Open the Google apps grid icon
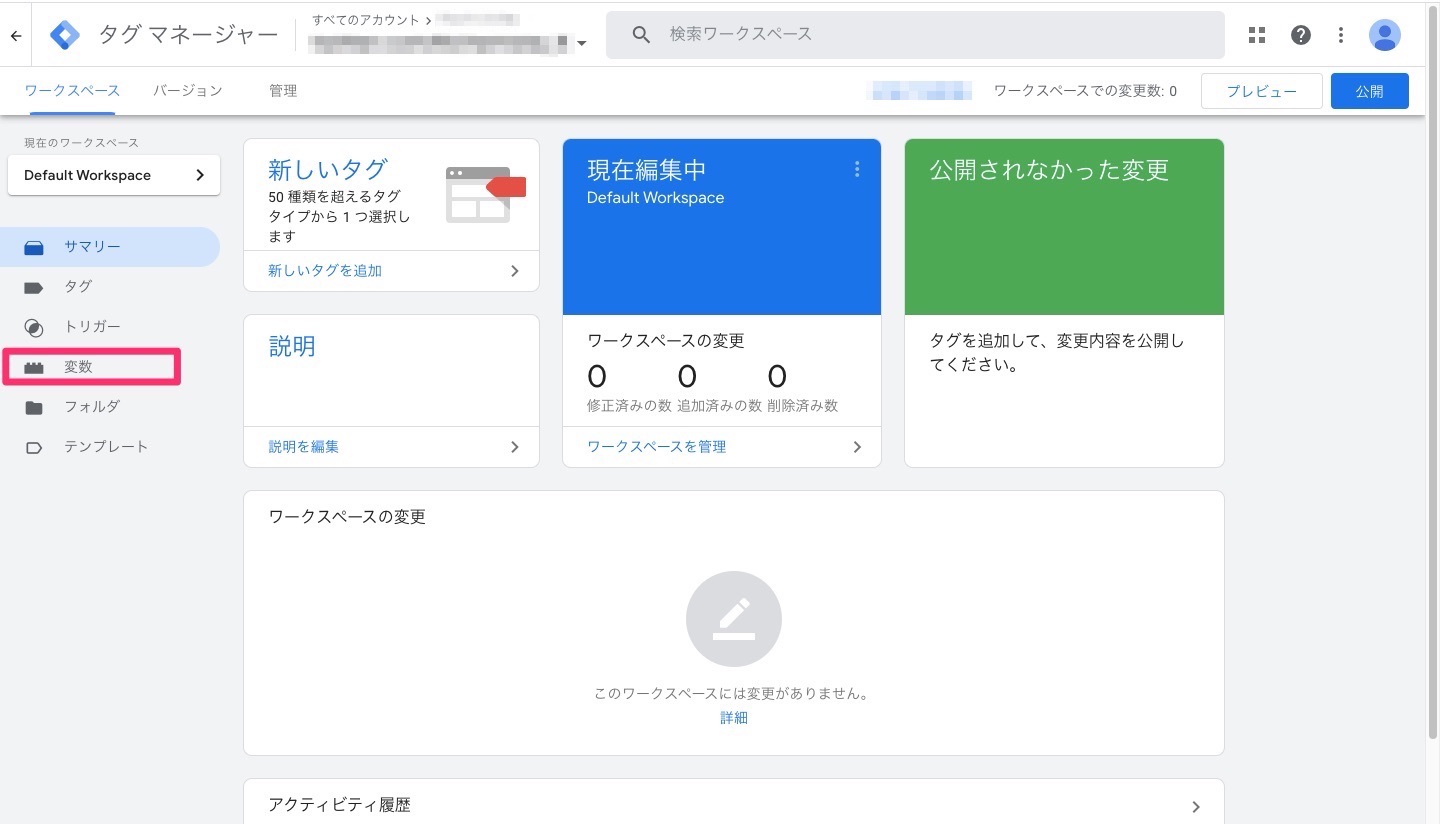 pos(1257,35)
